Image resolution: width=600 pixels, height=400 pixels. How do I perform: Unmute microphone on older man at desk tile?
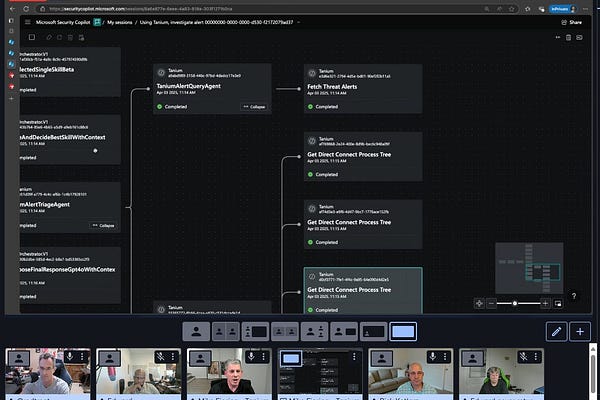tap(160, 357)
